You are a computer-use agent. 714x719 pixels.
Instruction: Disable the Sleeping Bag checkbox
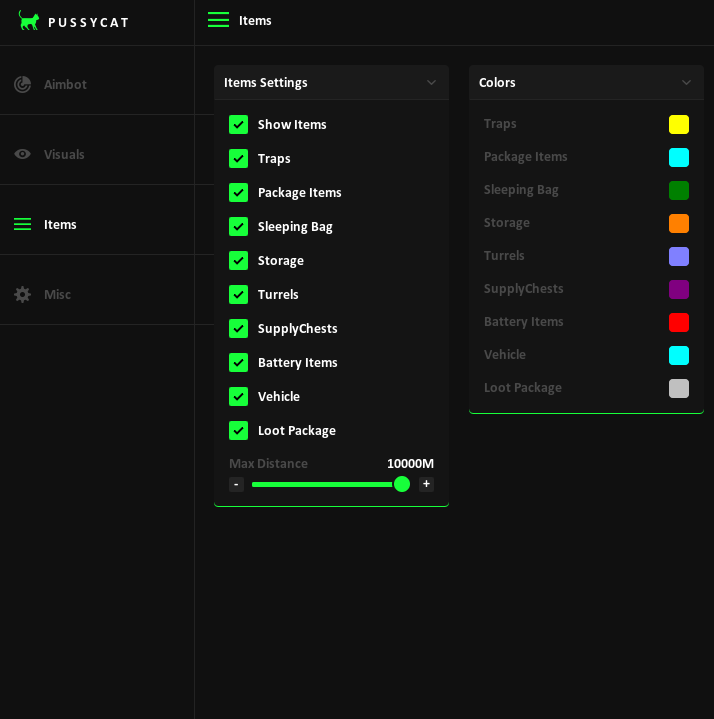pyautogui.click(x=238, y=226)
